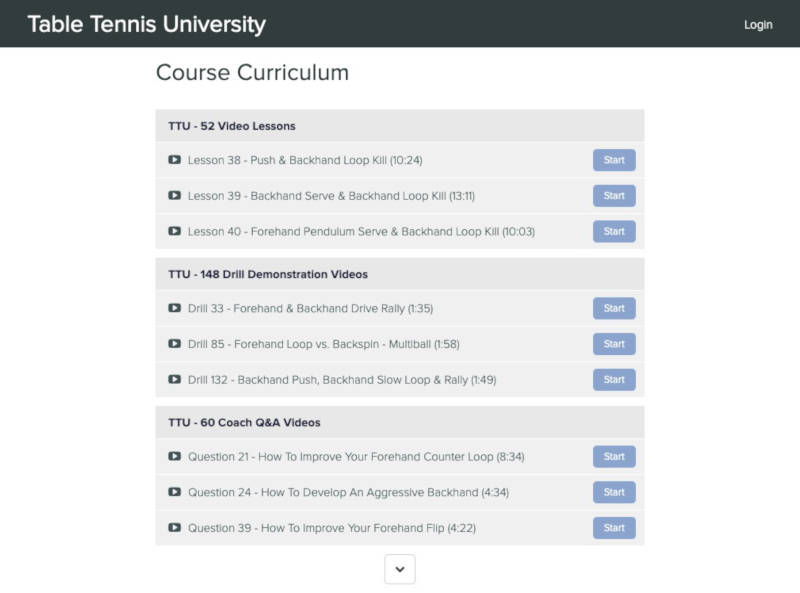
Task: Expand more curriculum using the chevron button
Action: (400, 569)
